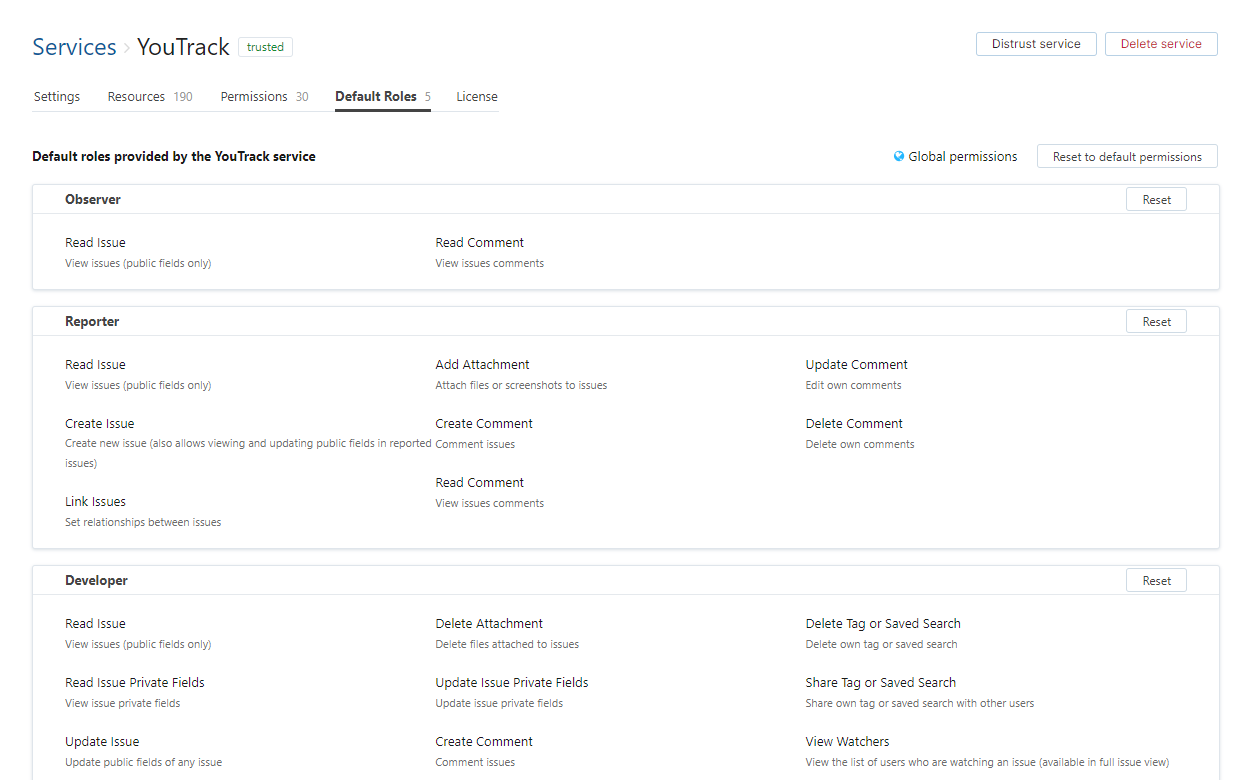The image size is (1250, 780).
Task: Select the Reporter role heading
Action: pos(92,322)
